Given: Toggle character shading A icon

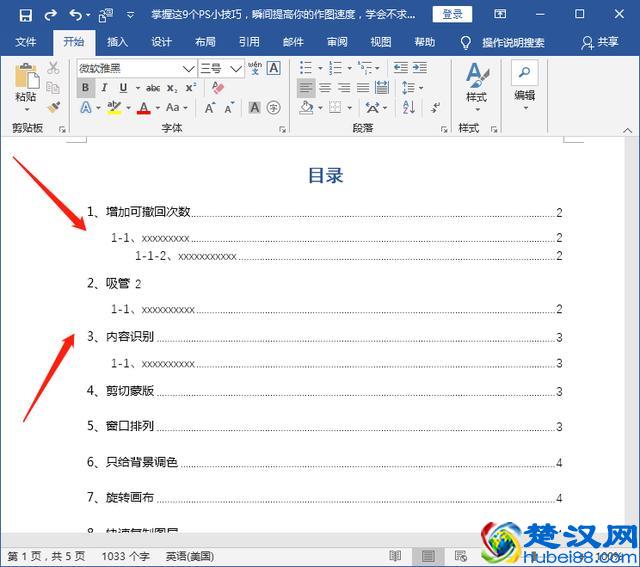Looking at the screenshot, I should [x=255, y=108].
